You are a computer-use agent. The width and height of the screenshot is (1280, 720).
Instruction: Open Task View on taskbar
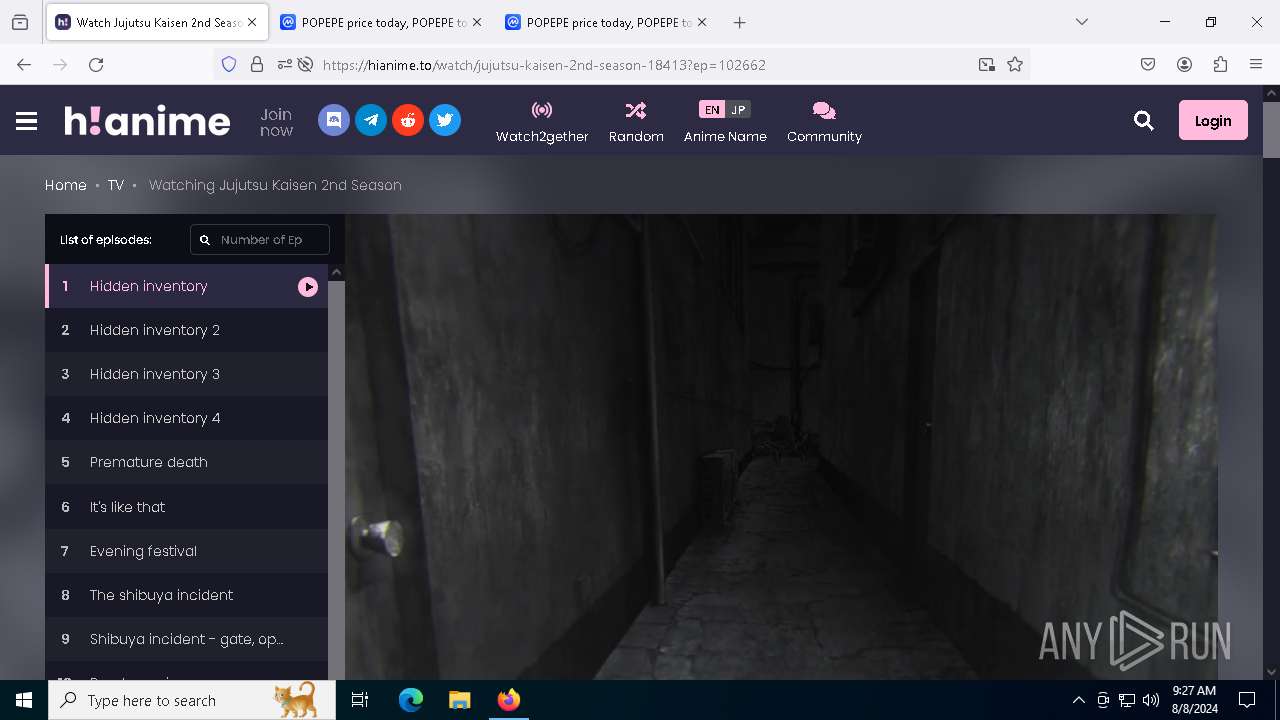click(360, 700)
